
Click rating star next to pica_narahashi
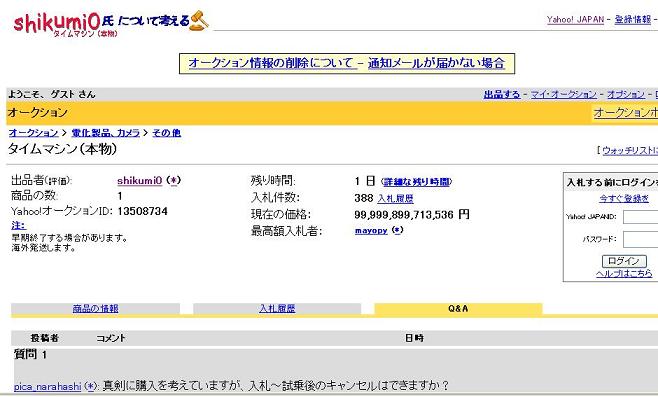tap(91, 386)
